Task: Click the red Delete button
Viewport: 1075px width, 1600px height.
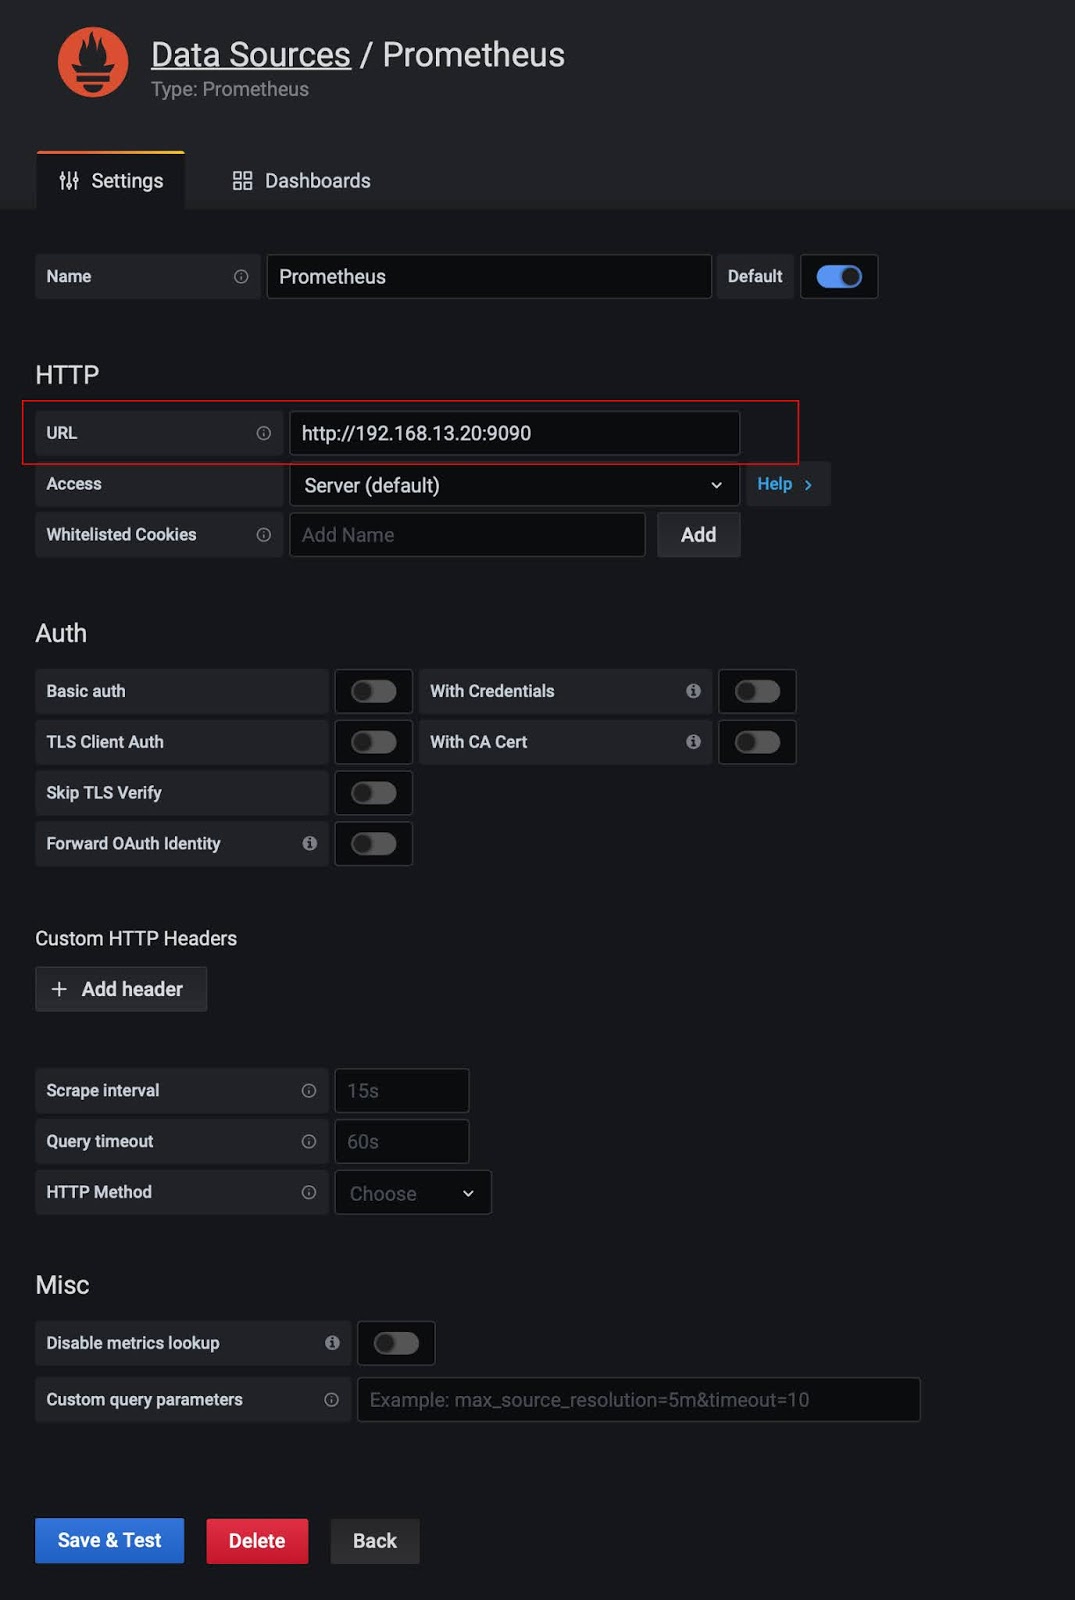Action: point(257,1541)
